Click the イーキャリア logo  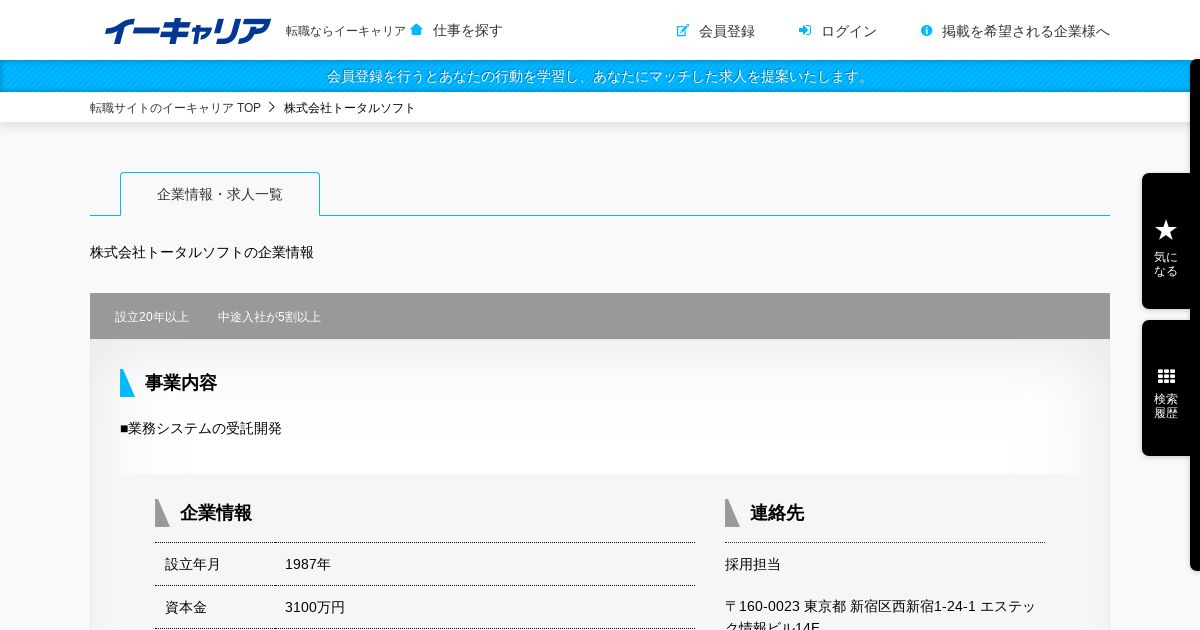(187, 31)
